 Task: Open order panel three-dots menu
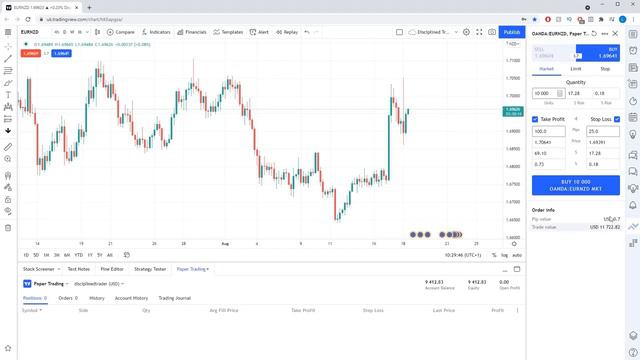click(x=604, y=33)
